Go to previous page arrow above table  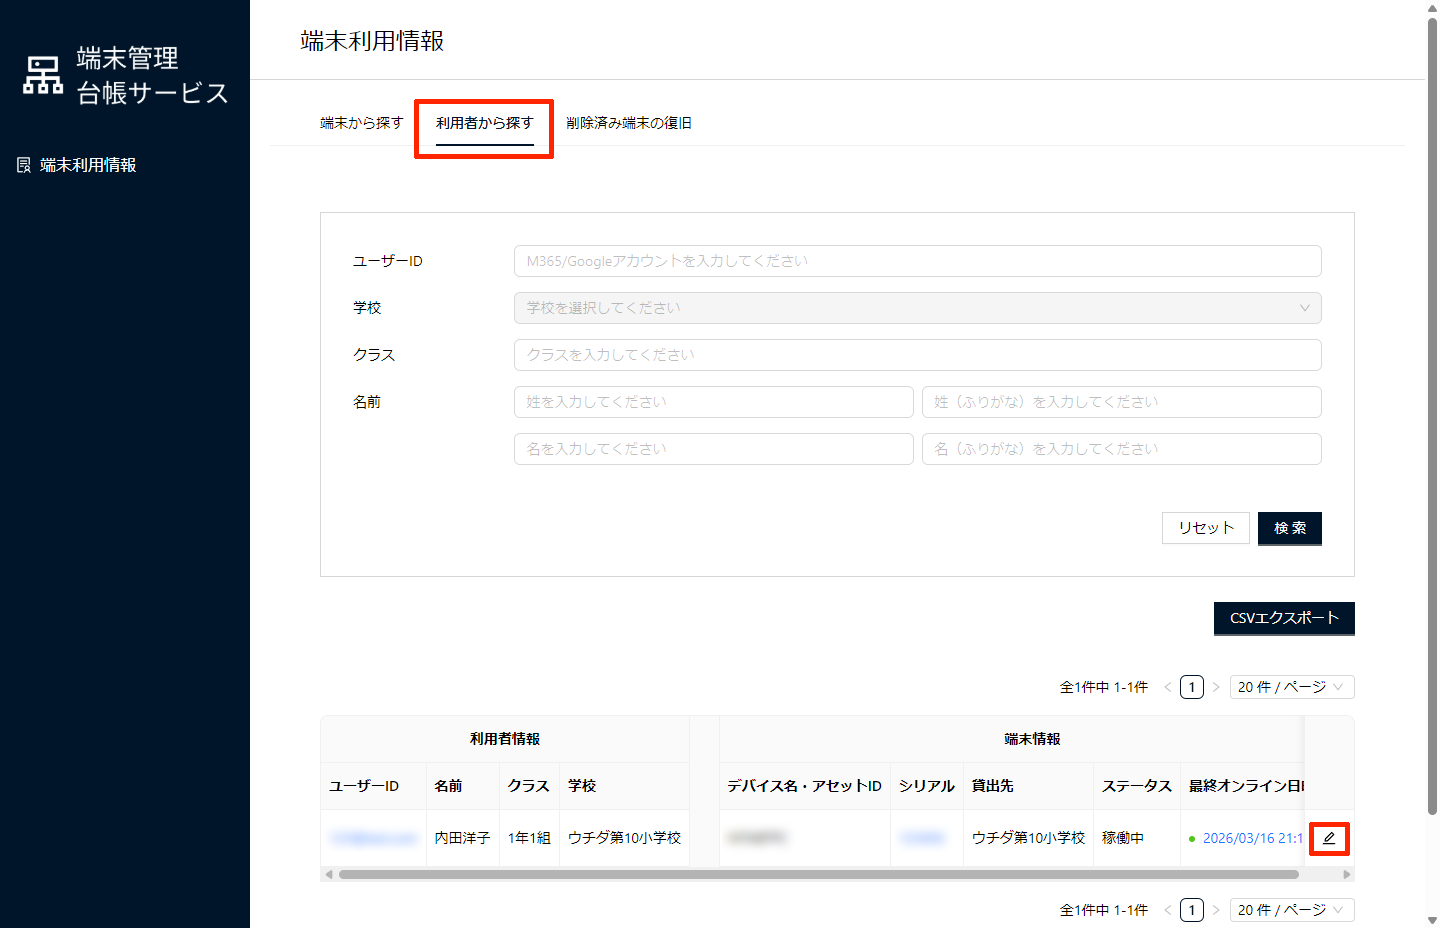click(1167, 687)
